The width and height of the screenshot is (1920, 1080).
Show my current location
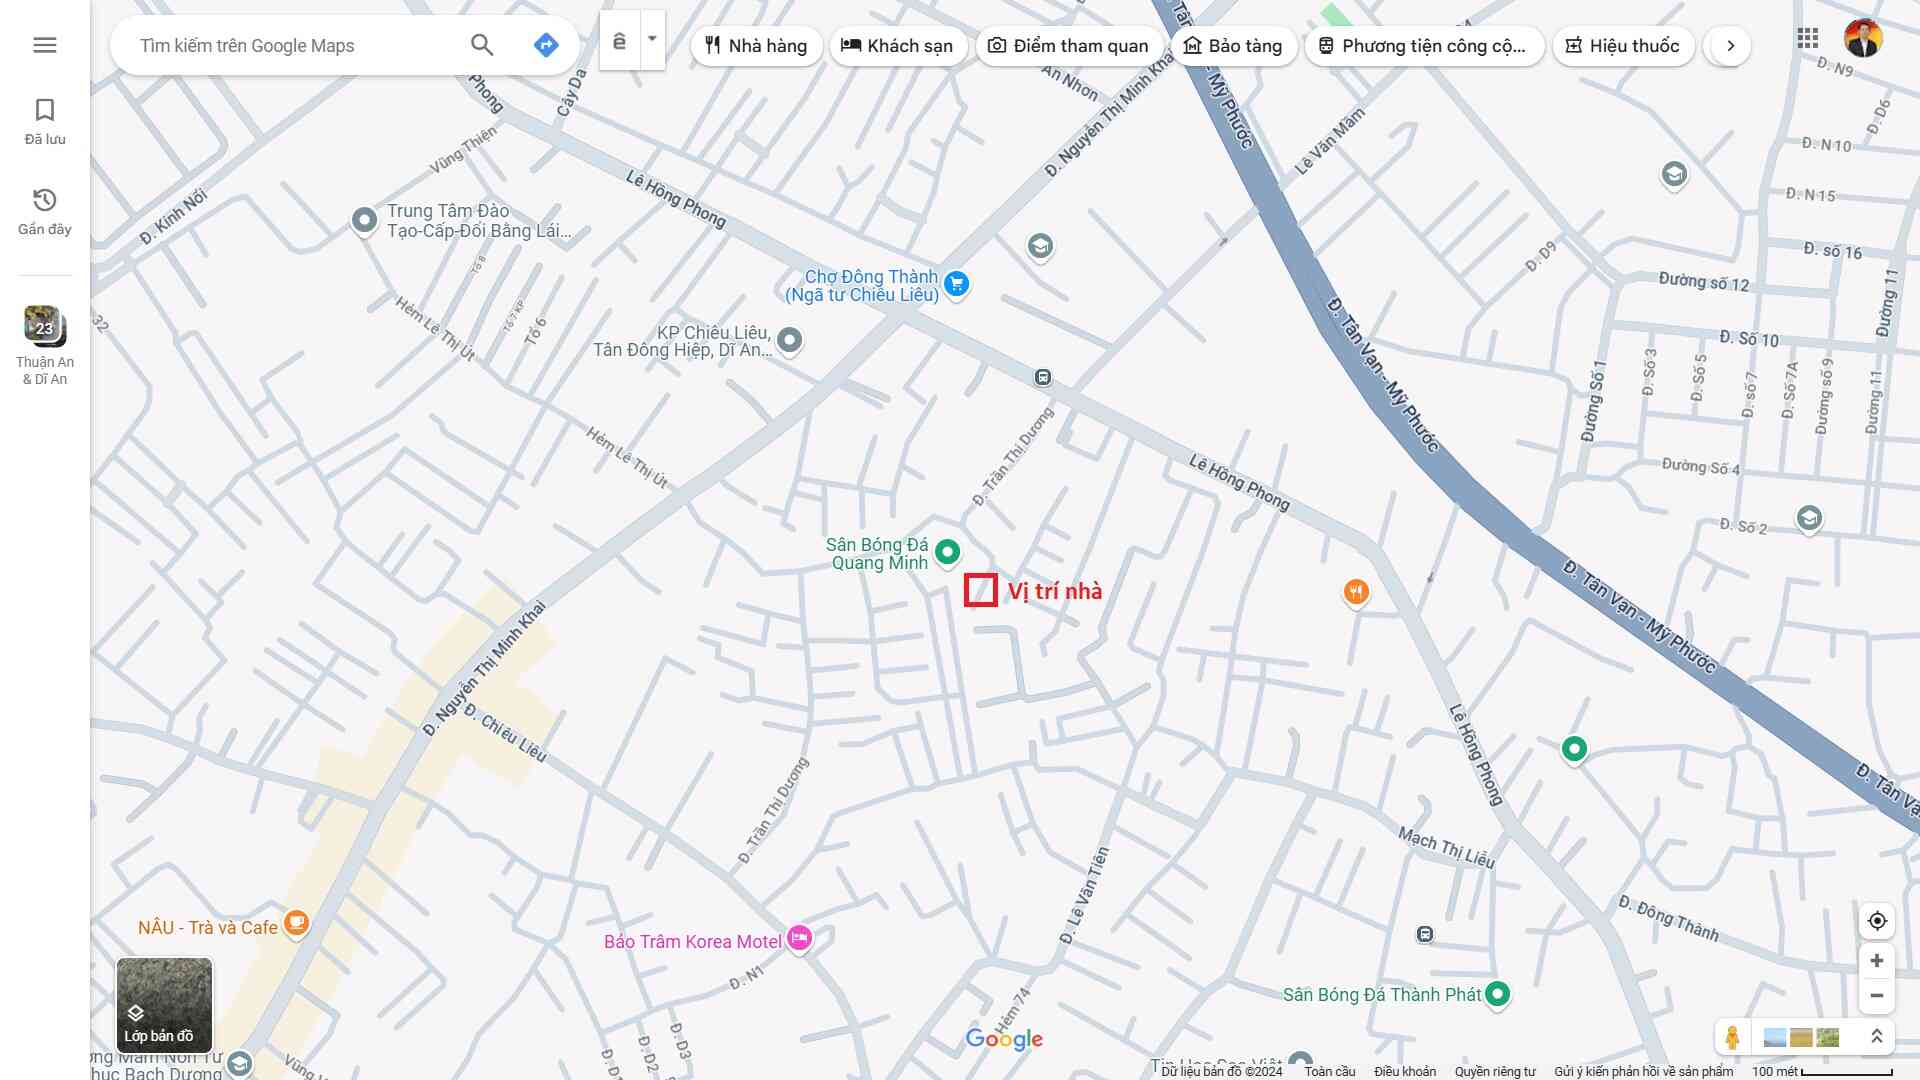tap(1877, 921)
